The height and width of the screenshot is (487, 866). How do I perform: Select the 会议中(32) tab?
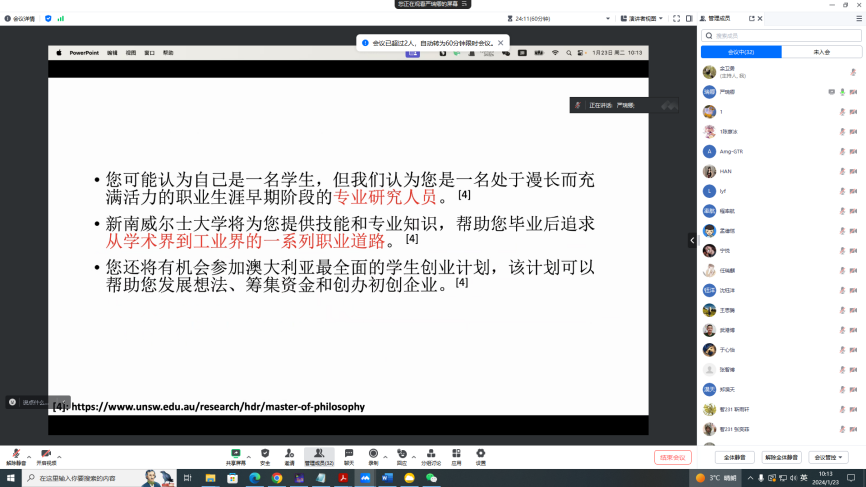(741, 52)
